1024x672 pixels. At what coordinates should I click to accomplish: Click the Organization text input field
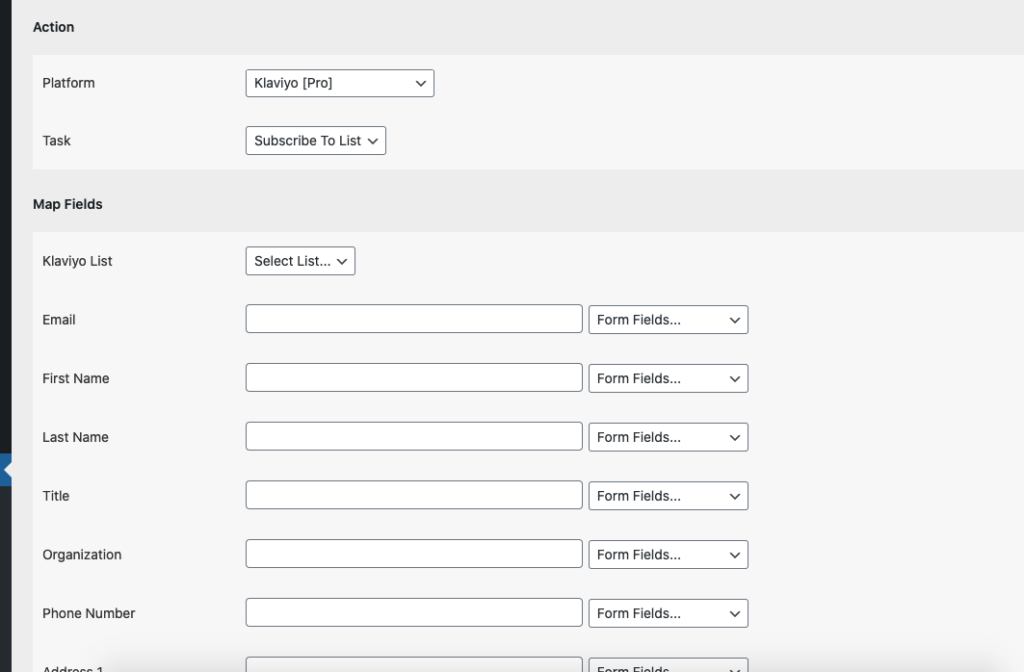[414, 554]
